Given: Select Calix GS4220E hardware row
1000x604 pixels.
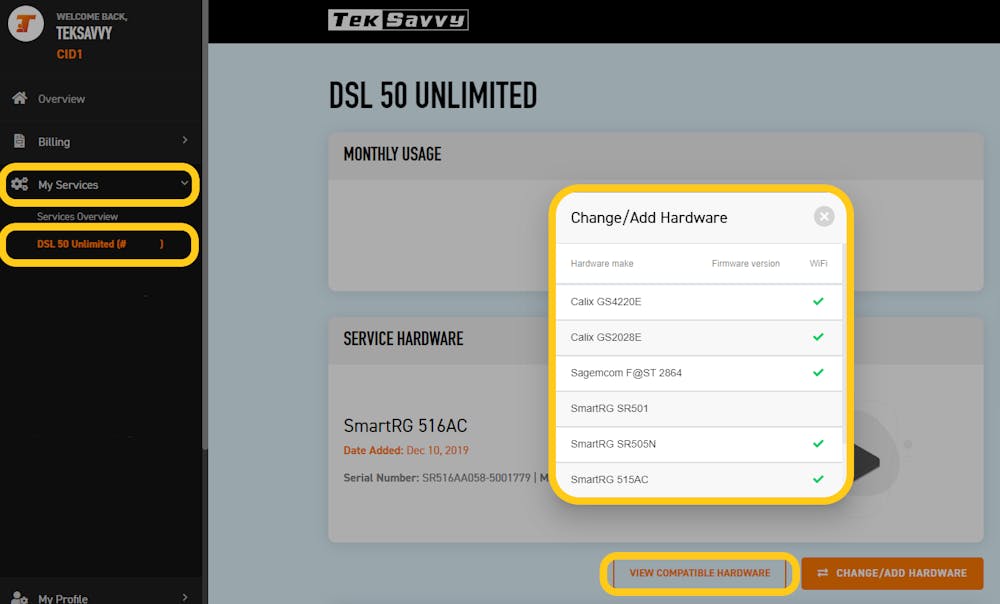Looking at the screenshot, I should click(x=699, y=302).
